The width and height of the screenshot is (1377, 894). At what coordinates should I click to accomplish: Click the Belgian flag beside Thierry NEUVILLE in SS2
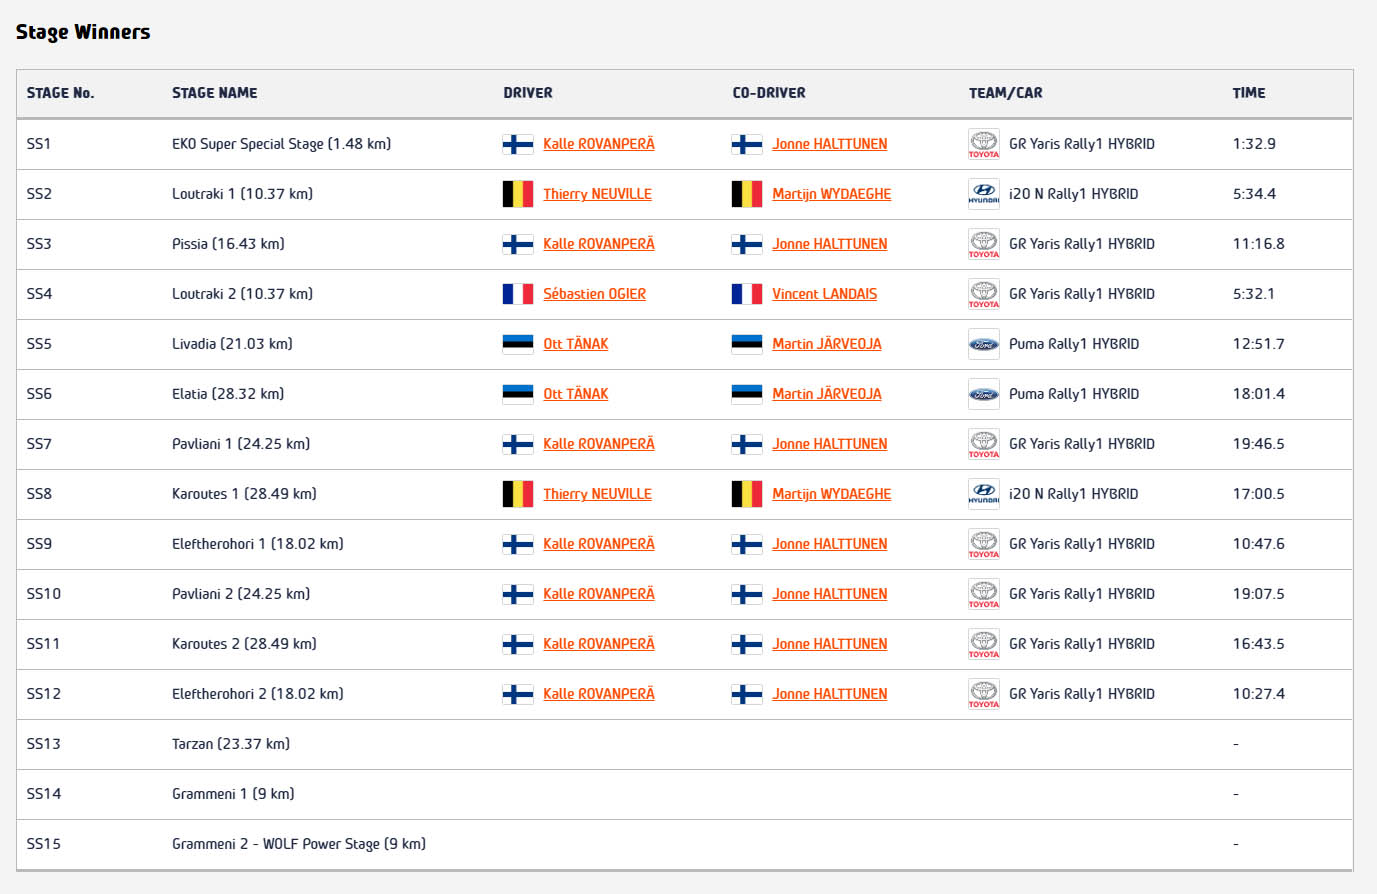[517, 194]
